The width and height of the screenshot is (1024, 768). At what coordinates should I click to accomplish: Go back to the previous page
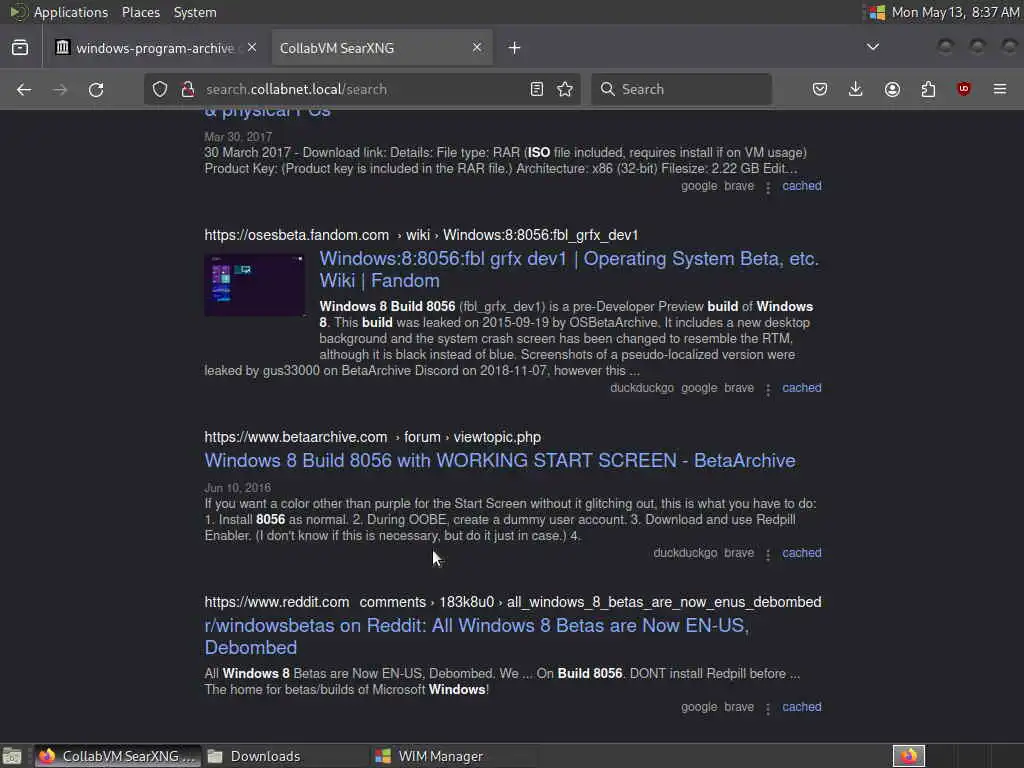pos(24,89)
